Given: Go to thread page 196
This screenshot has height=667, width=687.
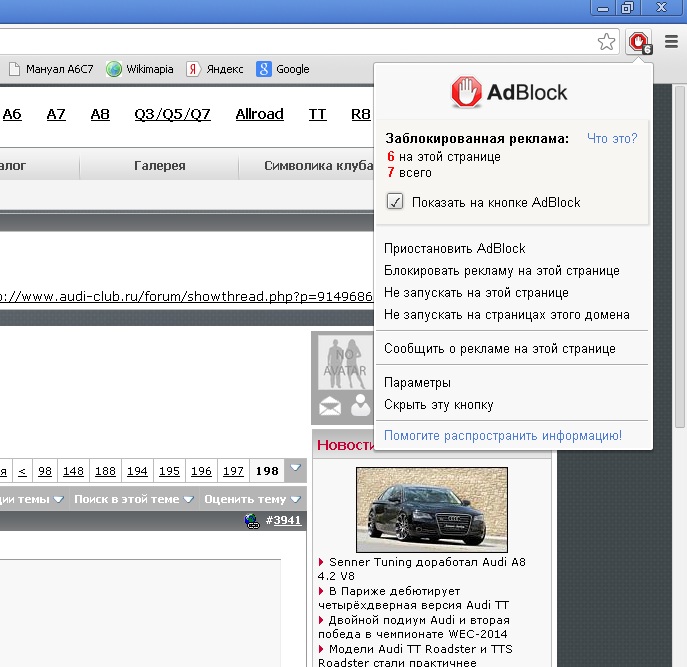Looking at the screenshot, I should coord(201,471).
